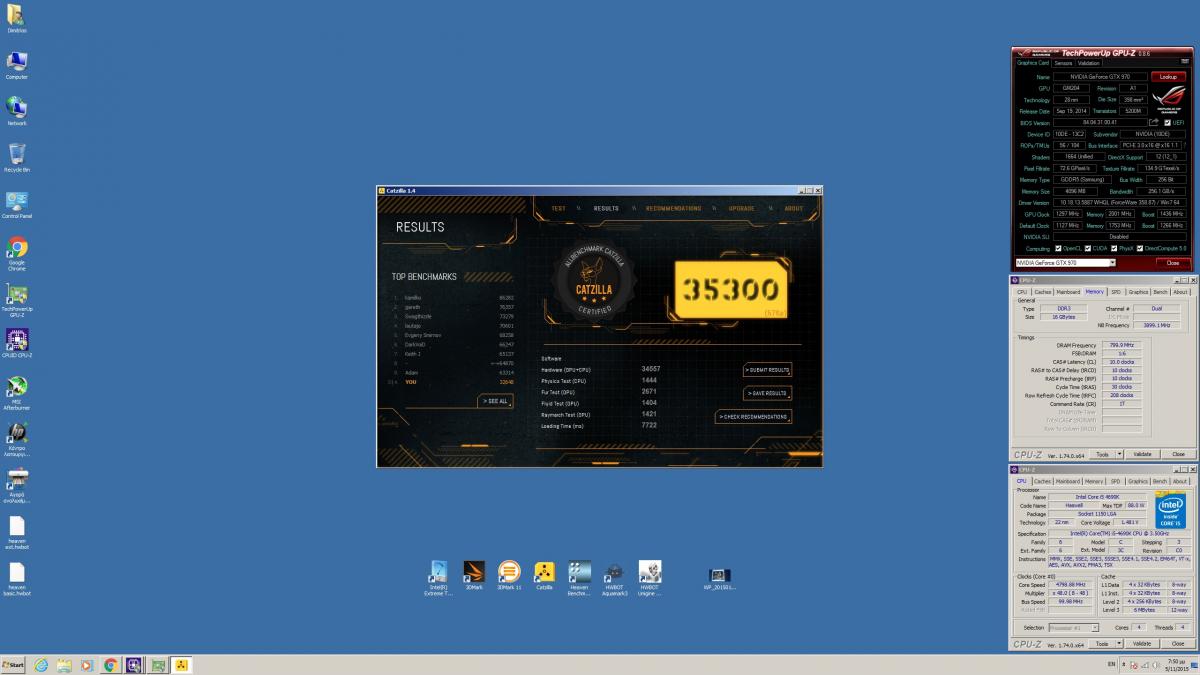Launch the 3DMark 11 desktop shortcut
The image size is (1200, 675).
[509, 575]
